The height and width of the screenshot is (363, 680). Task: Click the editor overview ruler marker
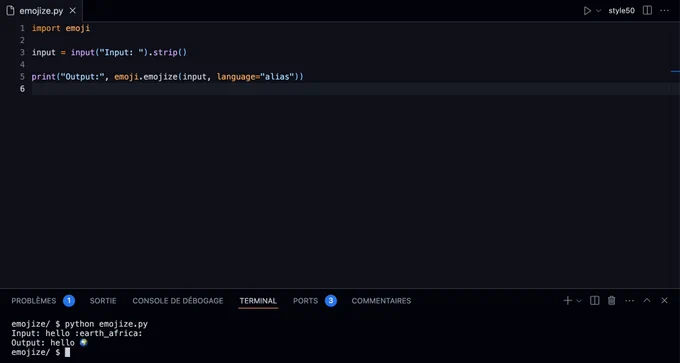click(675, 71)
